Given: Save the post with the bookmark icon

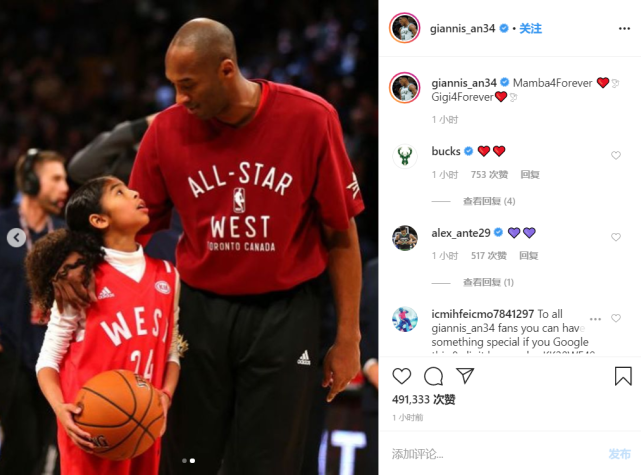Looking at the screenshot, I should [623, 376].
